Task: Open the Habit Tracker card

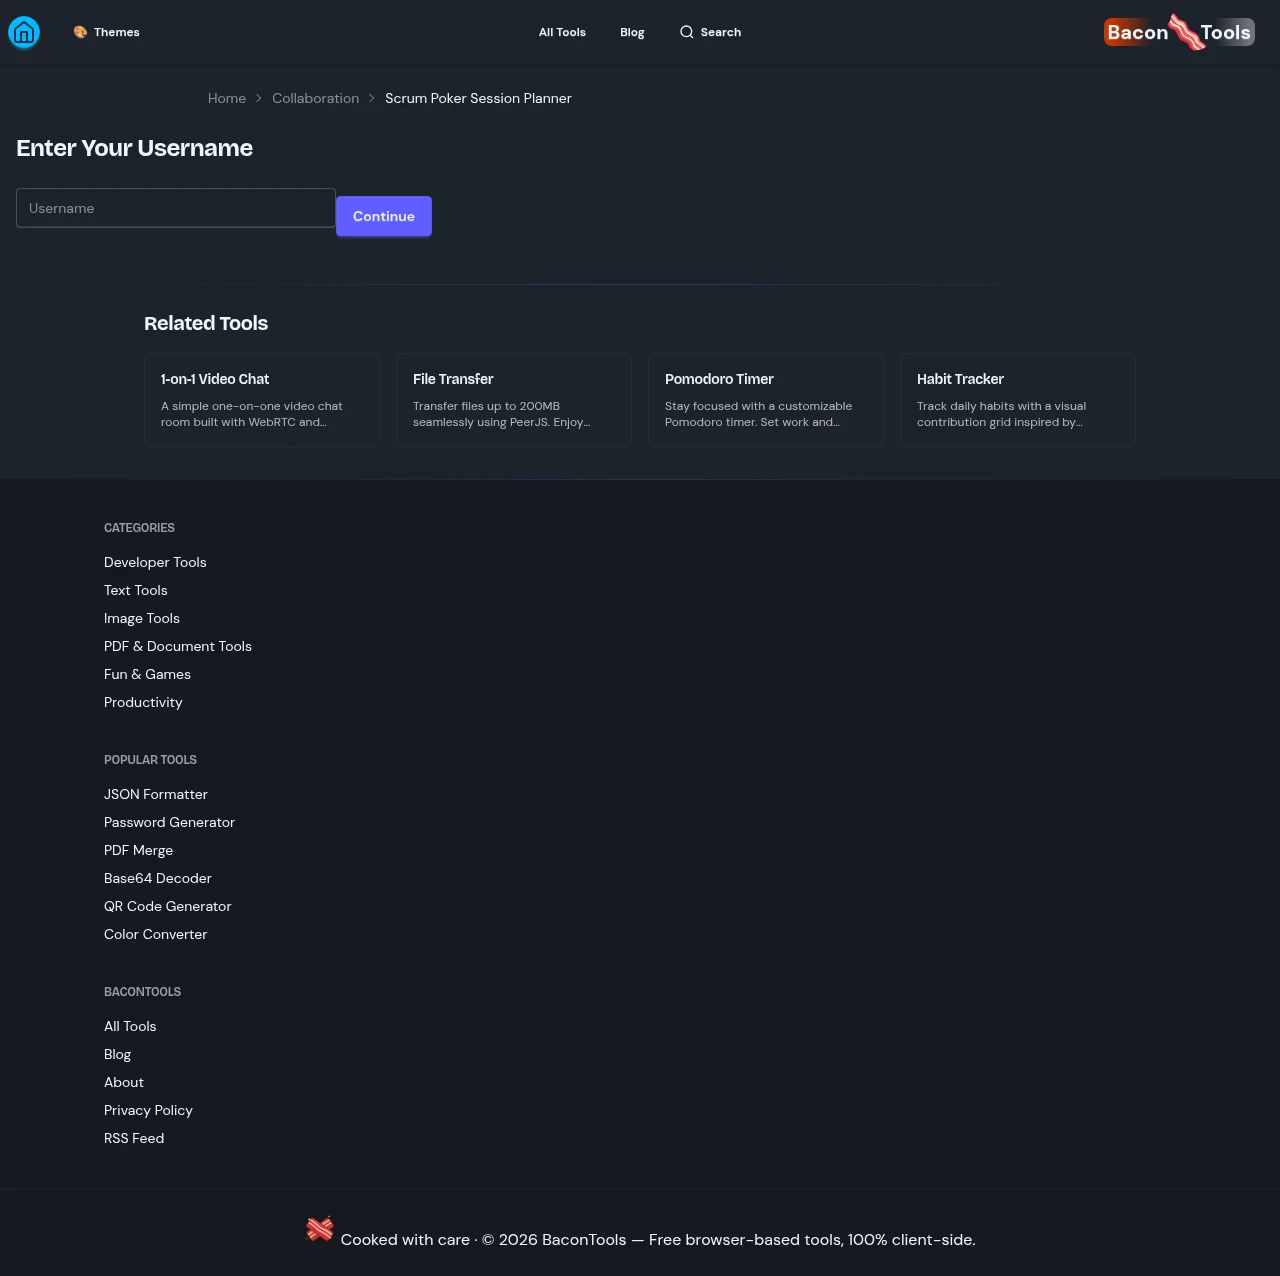Action: 1018,399
